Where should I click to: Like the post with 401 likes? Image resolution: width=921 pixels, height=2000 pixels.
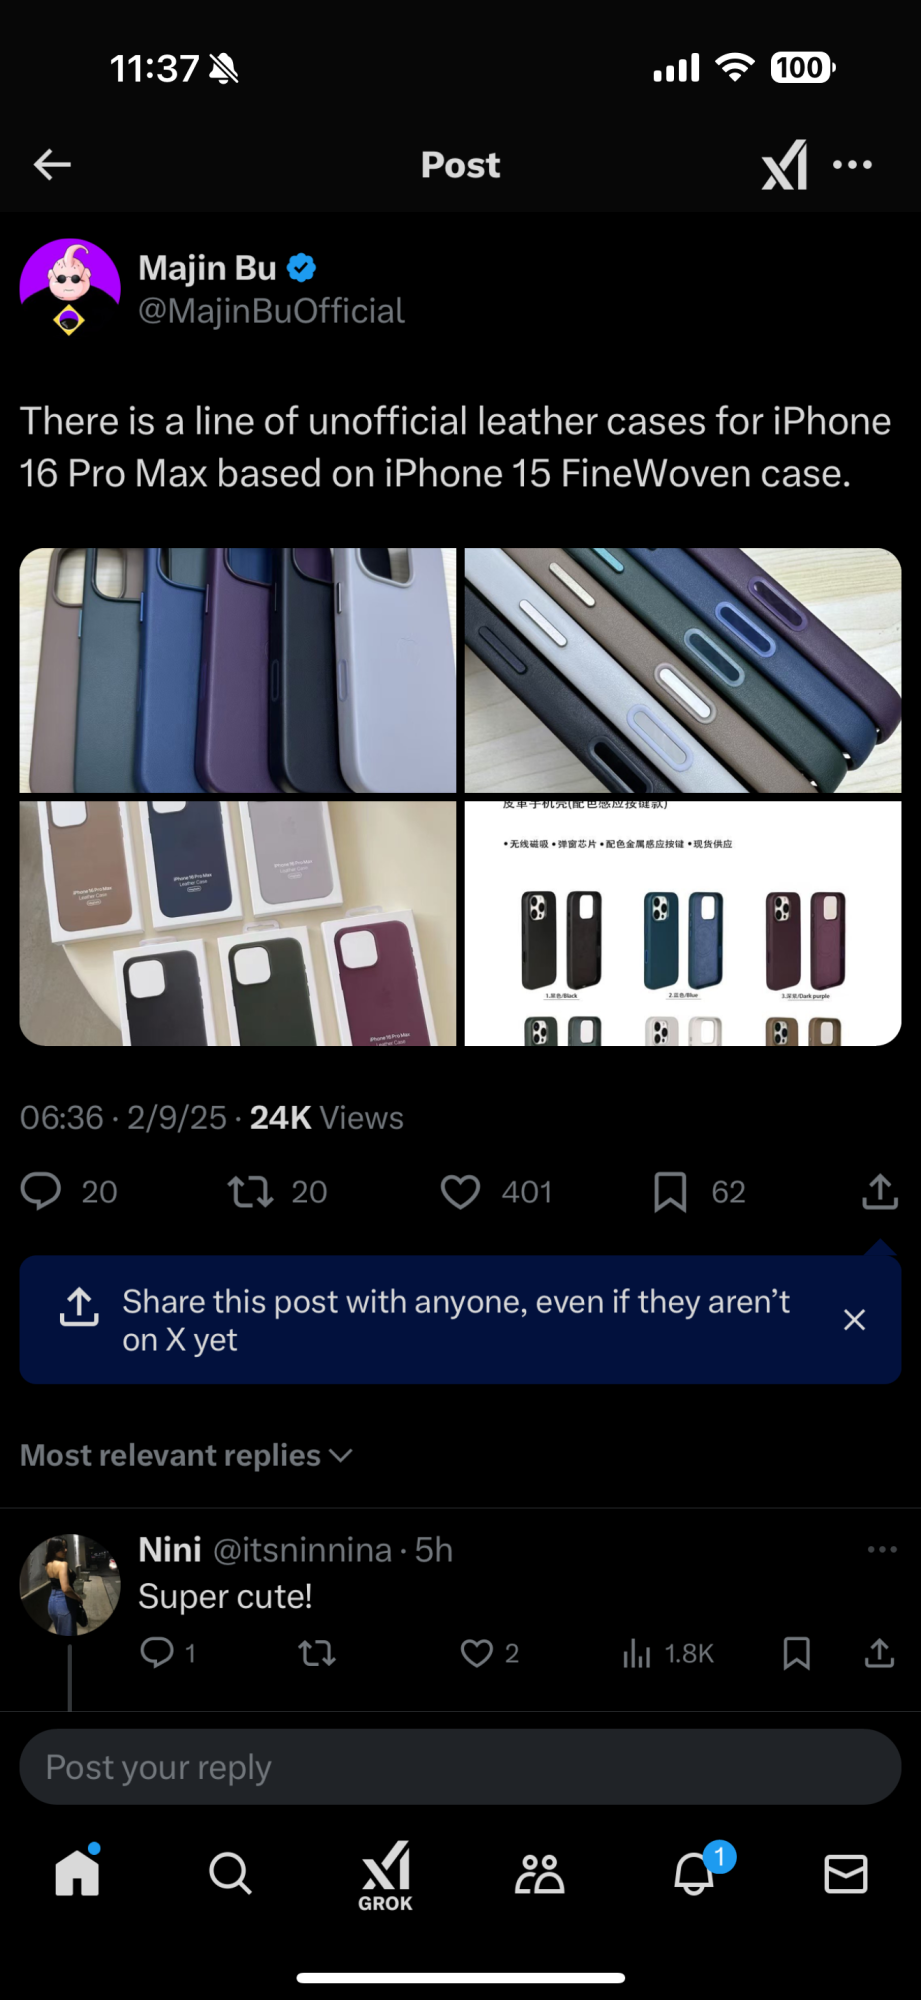tap(460, 1191)
